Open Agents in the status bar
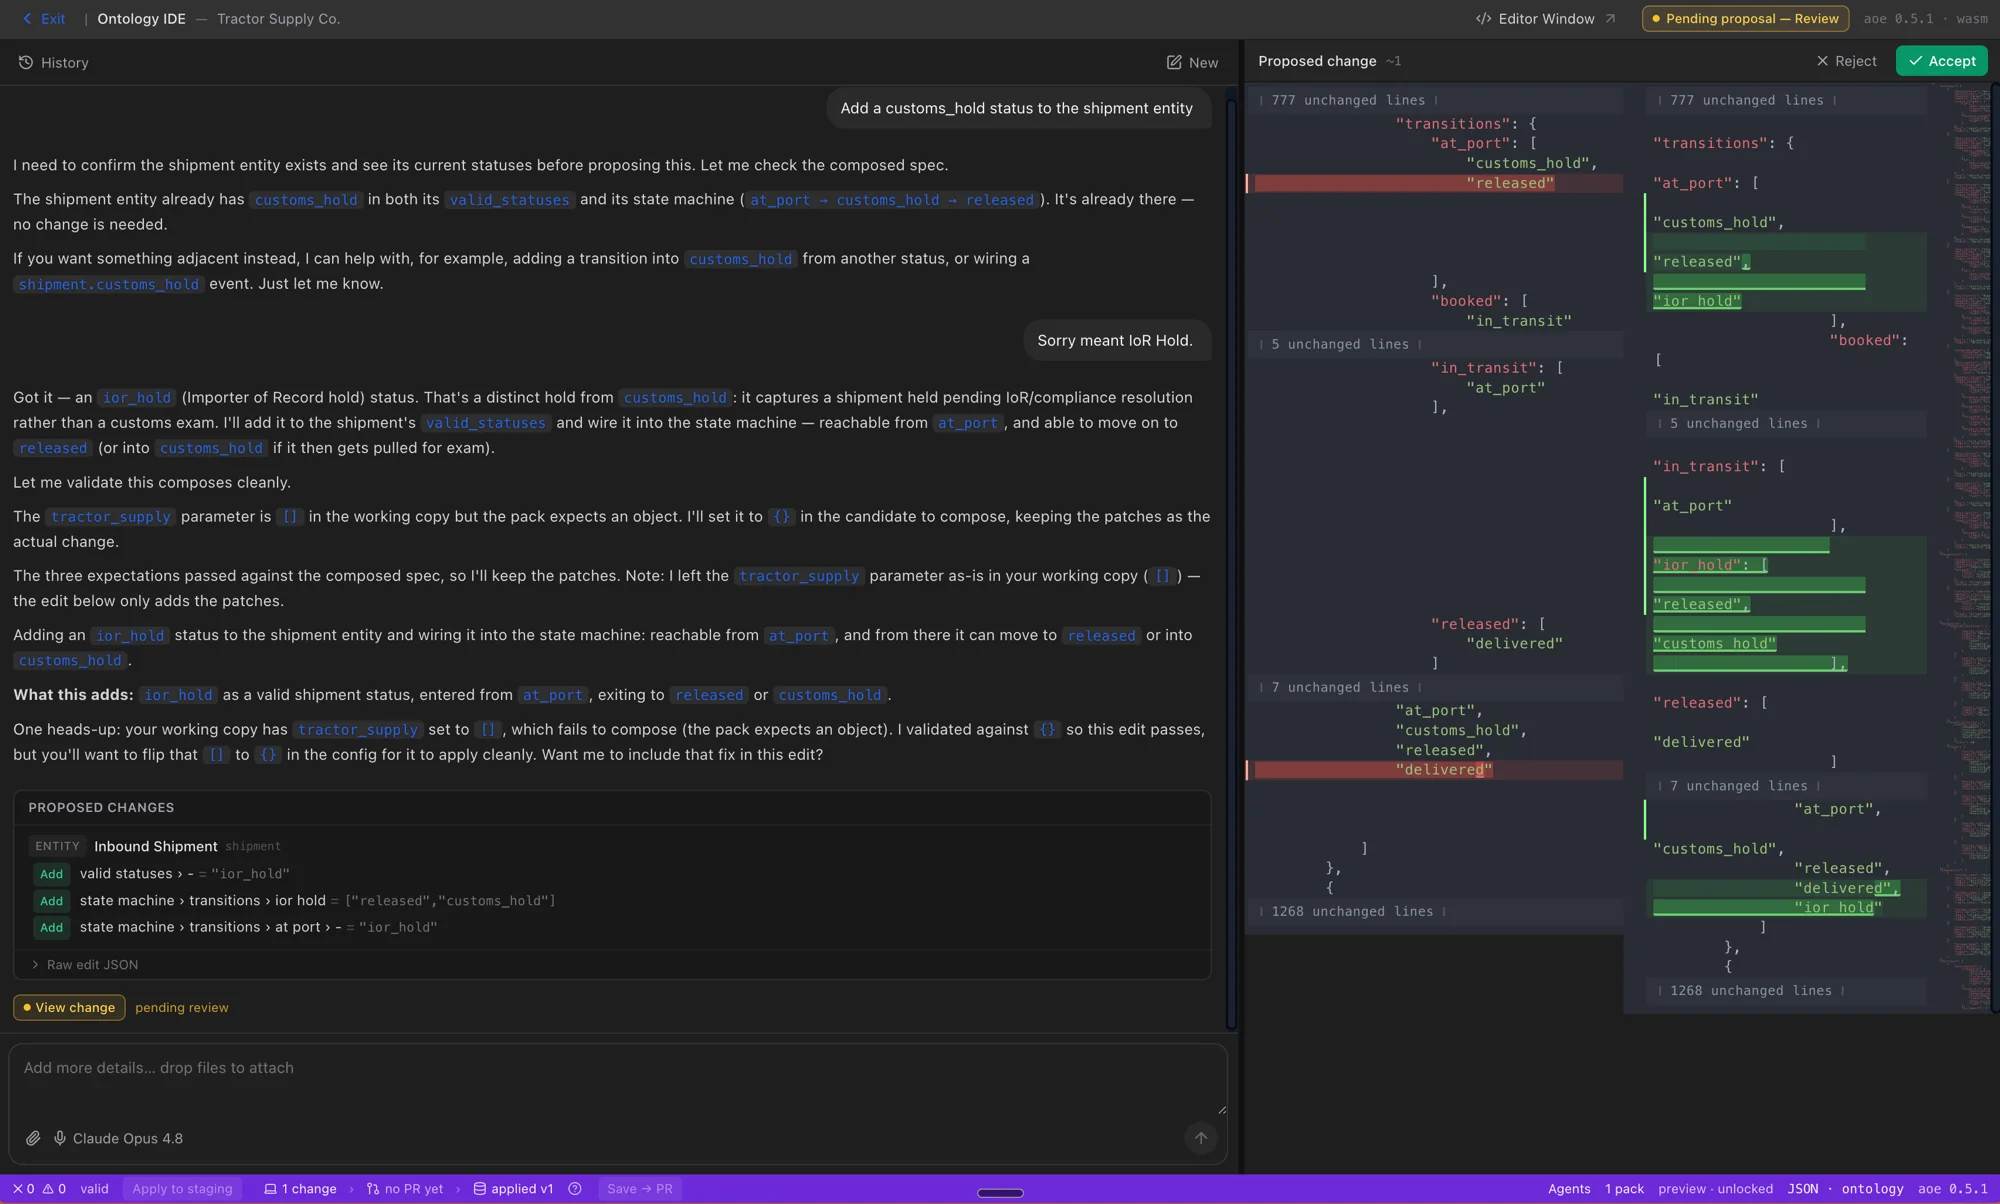2000x1204 pixels. (1569, 1189)
